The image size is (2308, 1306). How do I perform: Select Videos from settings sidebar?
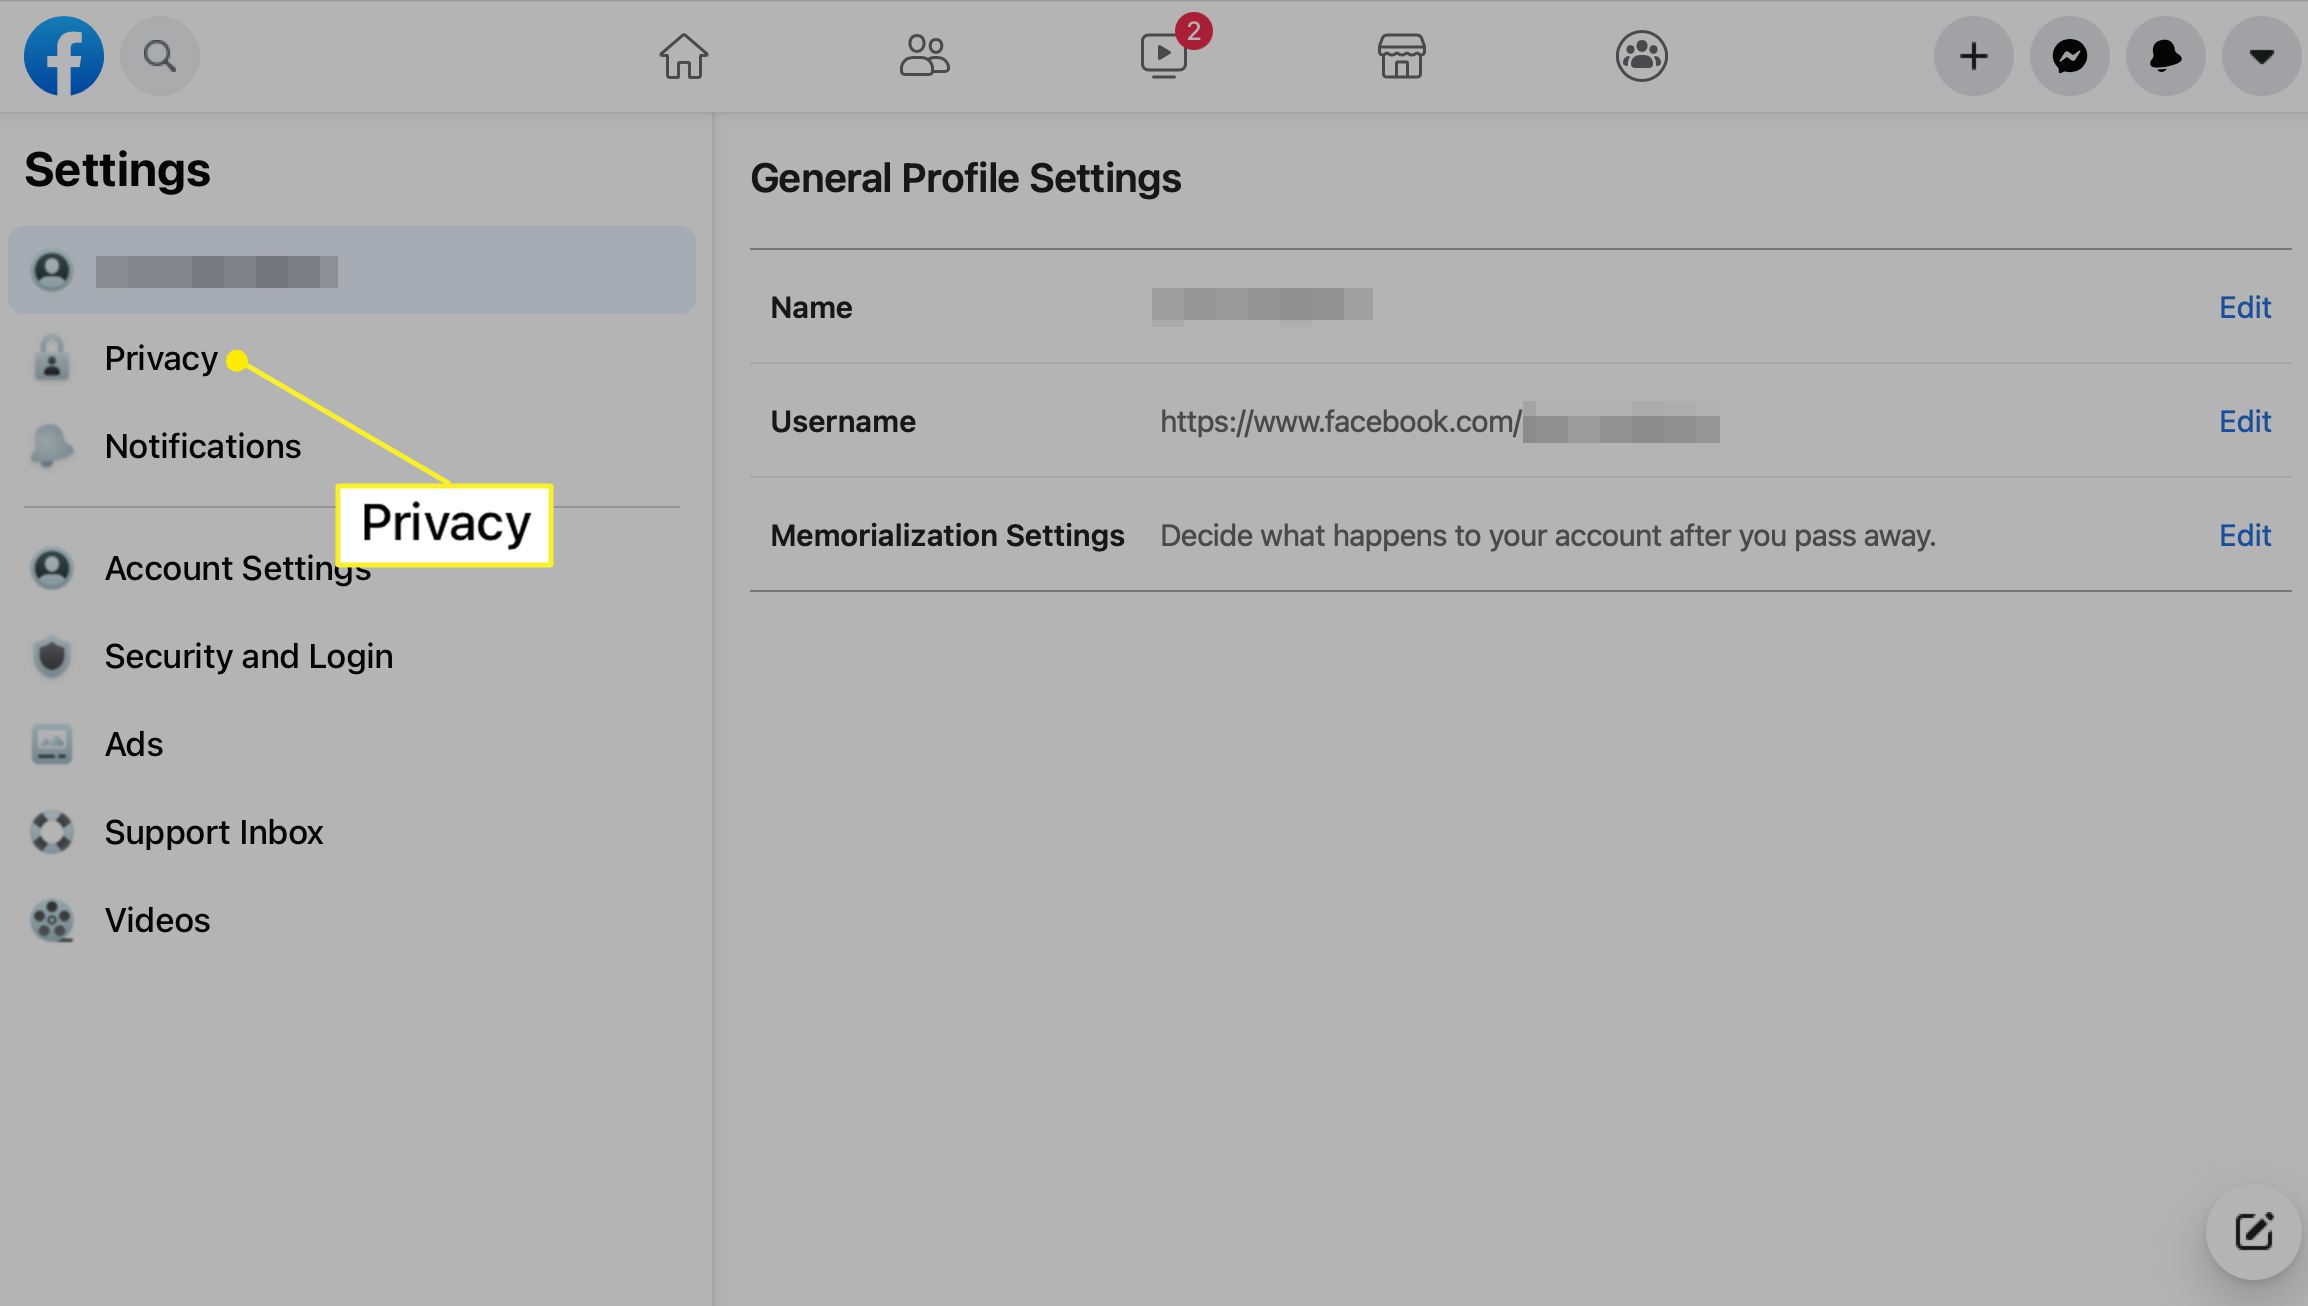157,919
